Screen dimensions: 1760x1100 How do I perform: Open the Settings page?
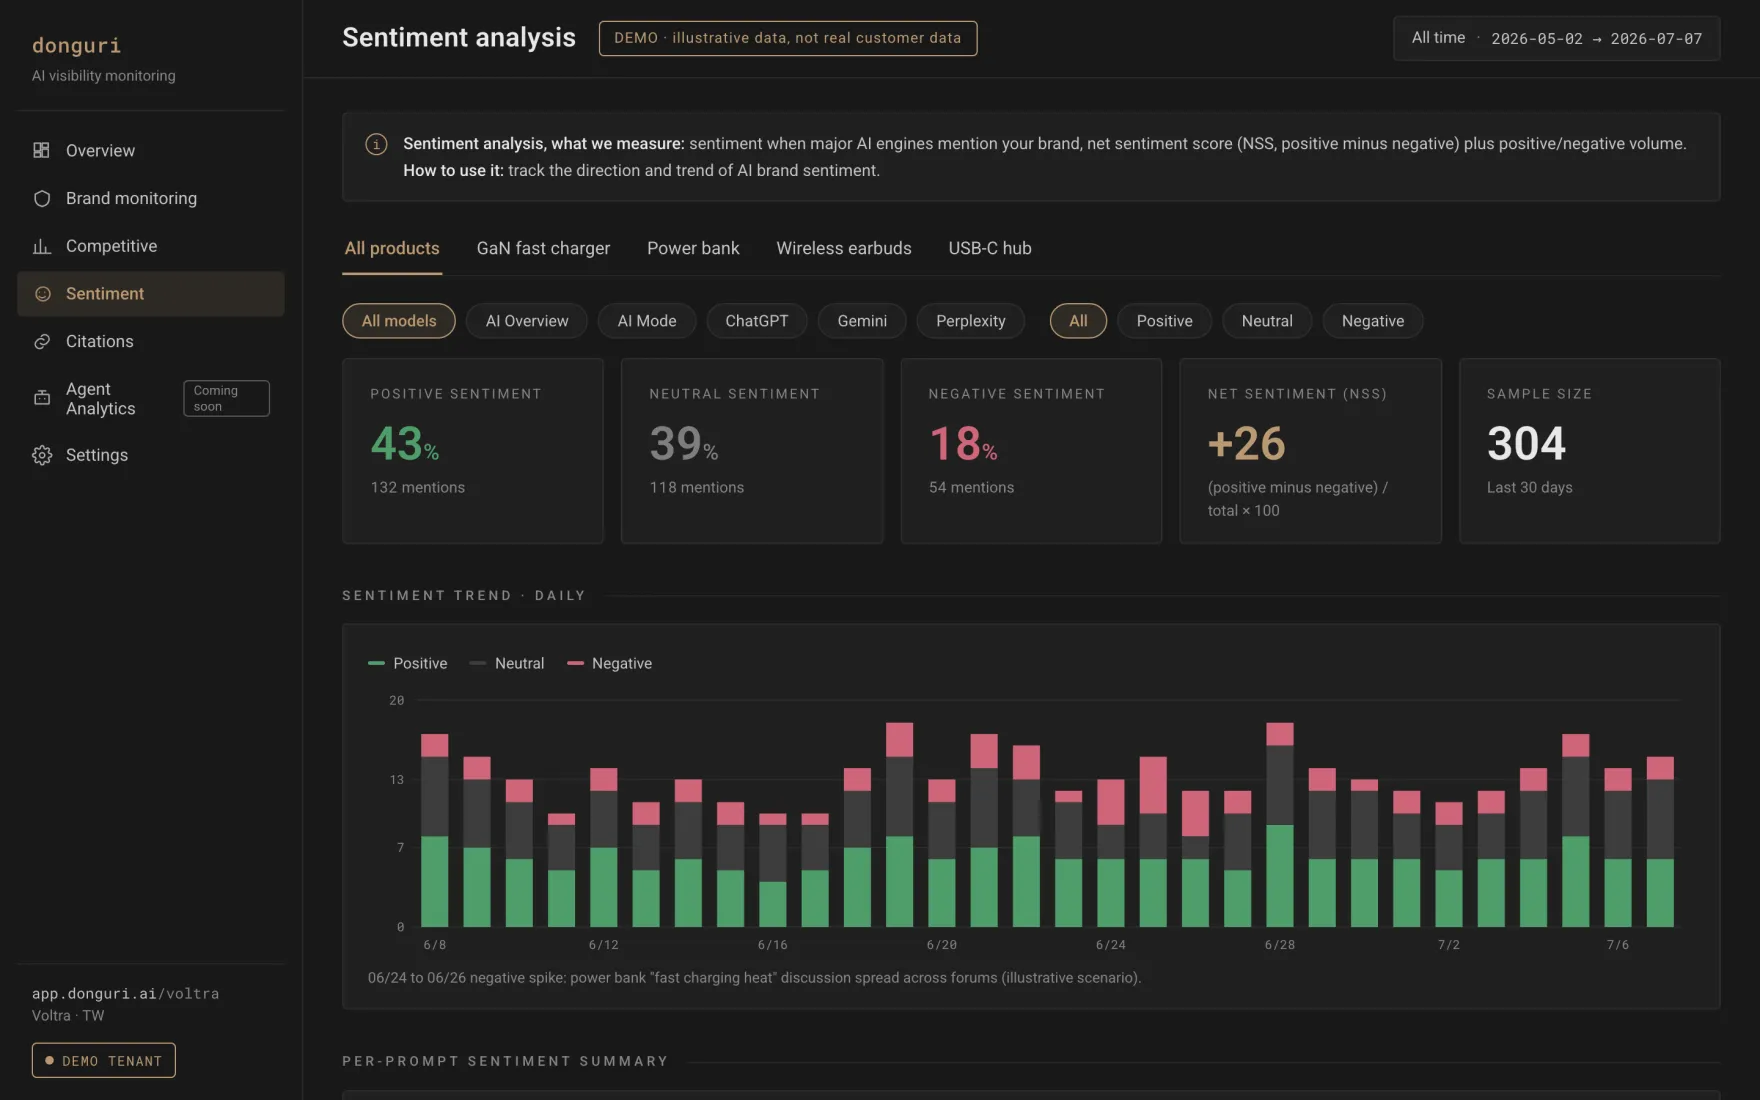coord(151,455)
